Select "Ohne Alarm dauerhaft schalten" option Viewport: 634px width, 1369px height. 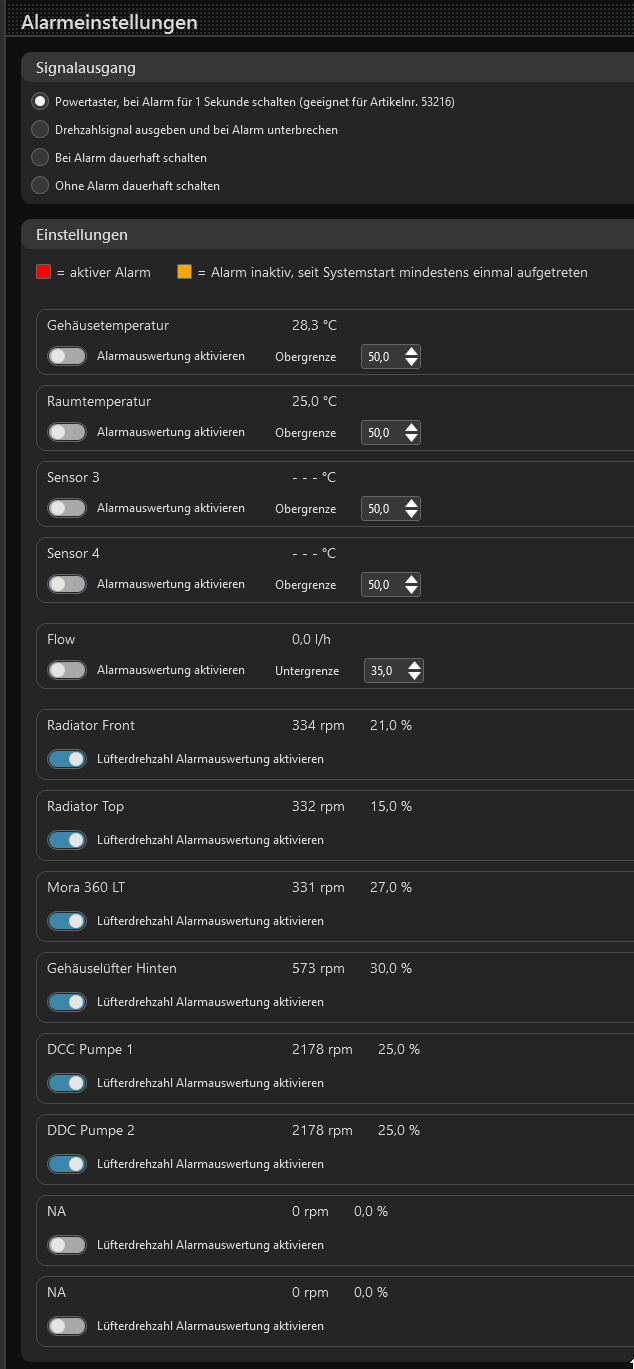[x=40, y=185]
